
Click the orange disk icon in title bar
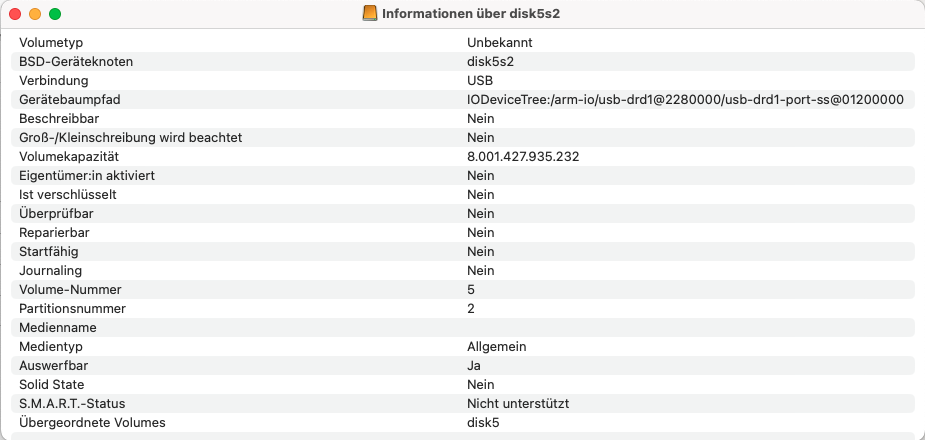pyautogui.click(x=370, y=14)
